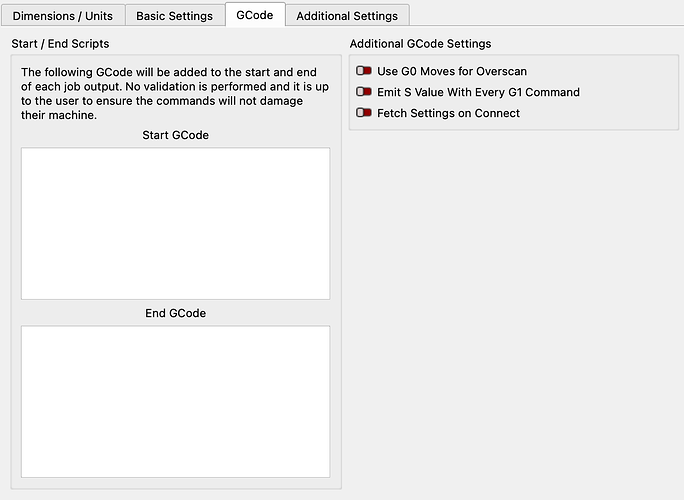684x500 pixels.
Task: Click the "End GCode" field caption
Action: pos(175,313)
